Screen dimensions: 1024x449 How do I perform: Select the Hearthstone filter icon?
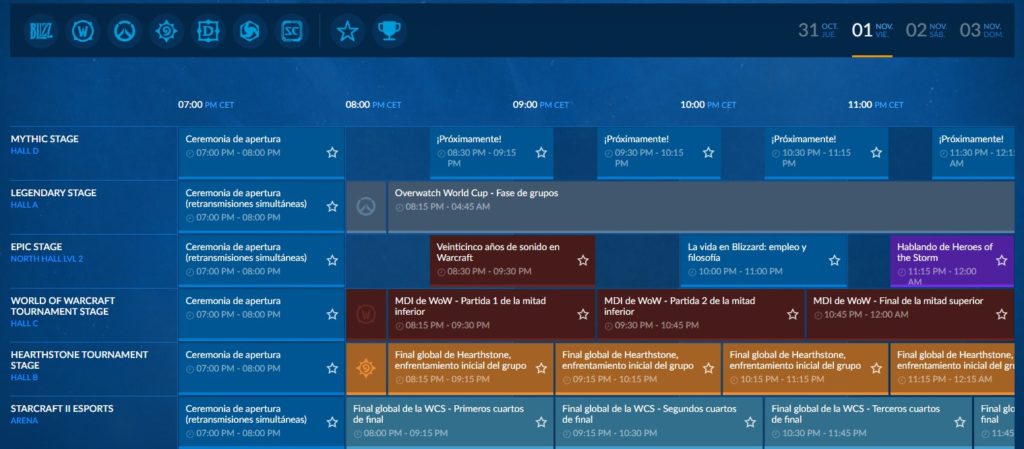coord(166,31)
